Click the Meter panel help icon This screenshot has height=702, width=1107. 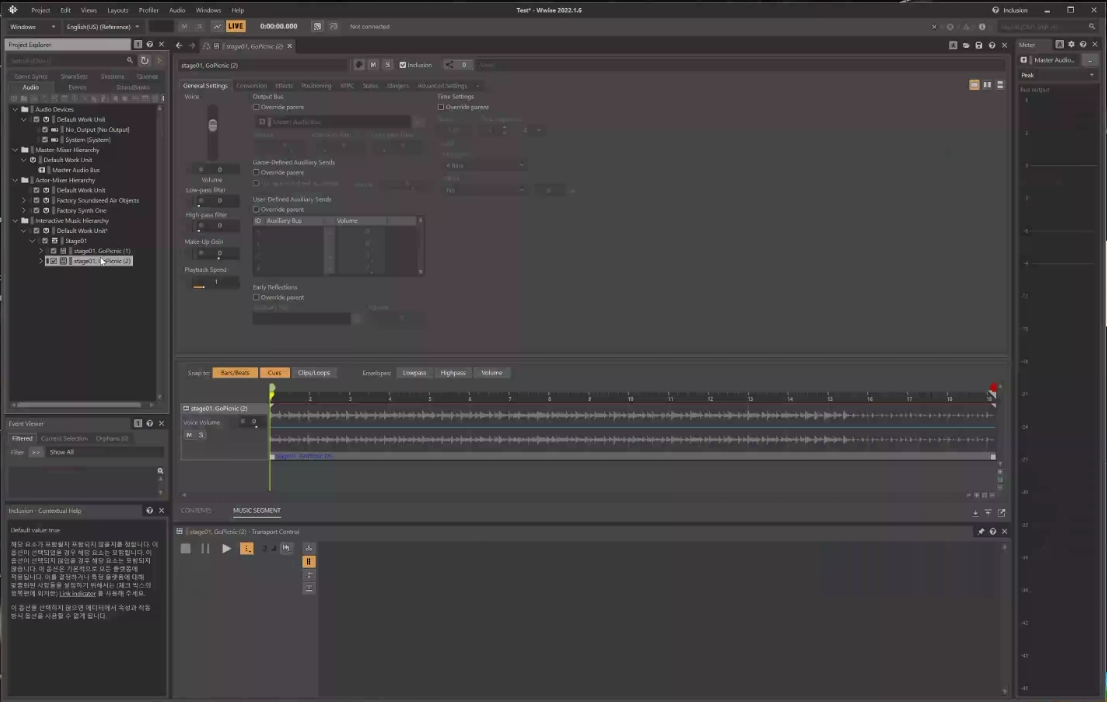point(1083,44)
